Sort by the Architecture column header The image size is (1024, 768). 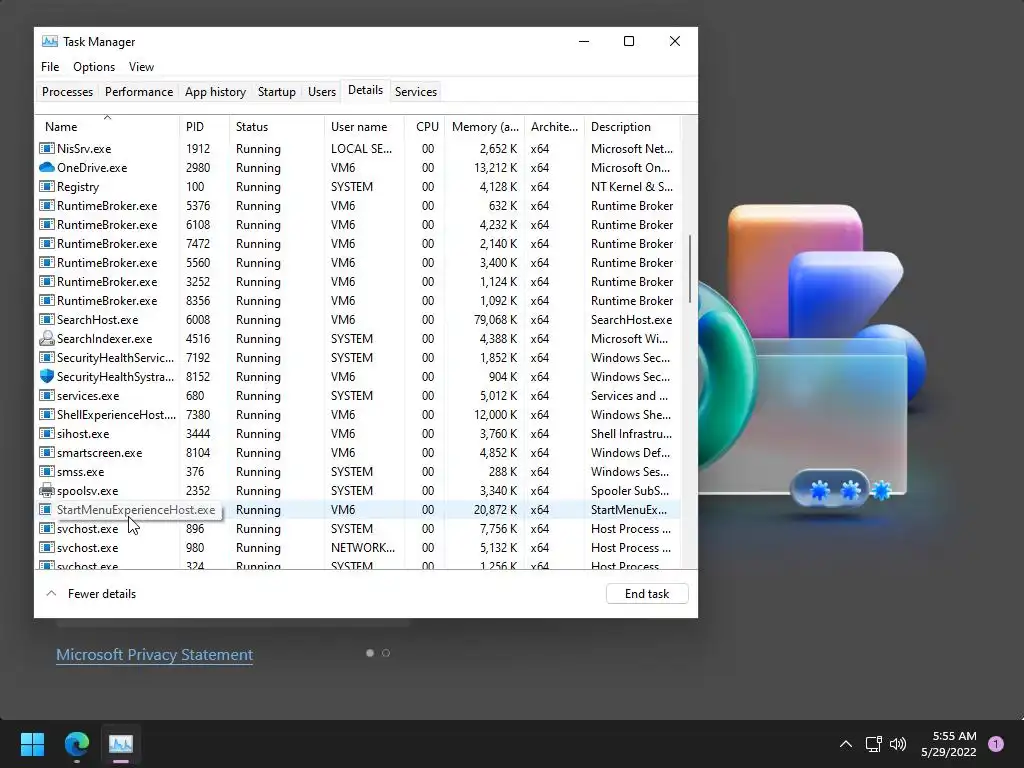(554, 127)
